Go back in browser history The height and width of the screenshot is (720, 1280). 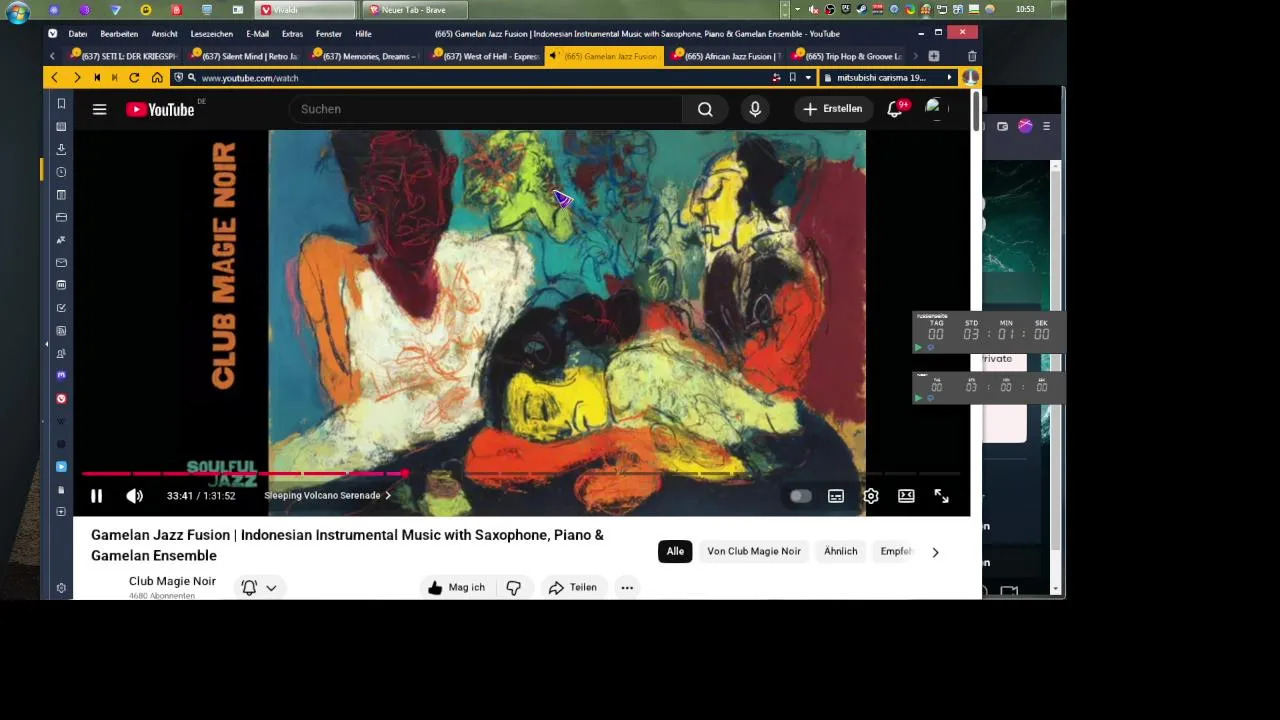pyautogui.click(x=54, y=78)
